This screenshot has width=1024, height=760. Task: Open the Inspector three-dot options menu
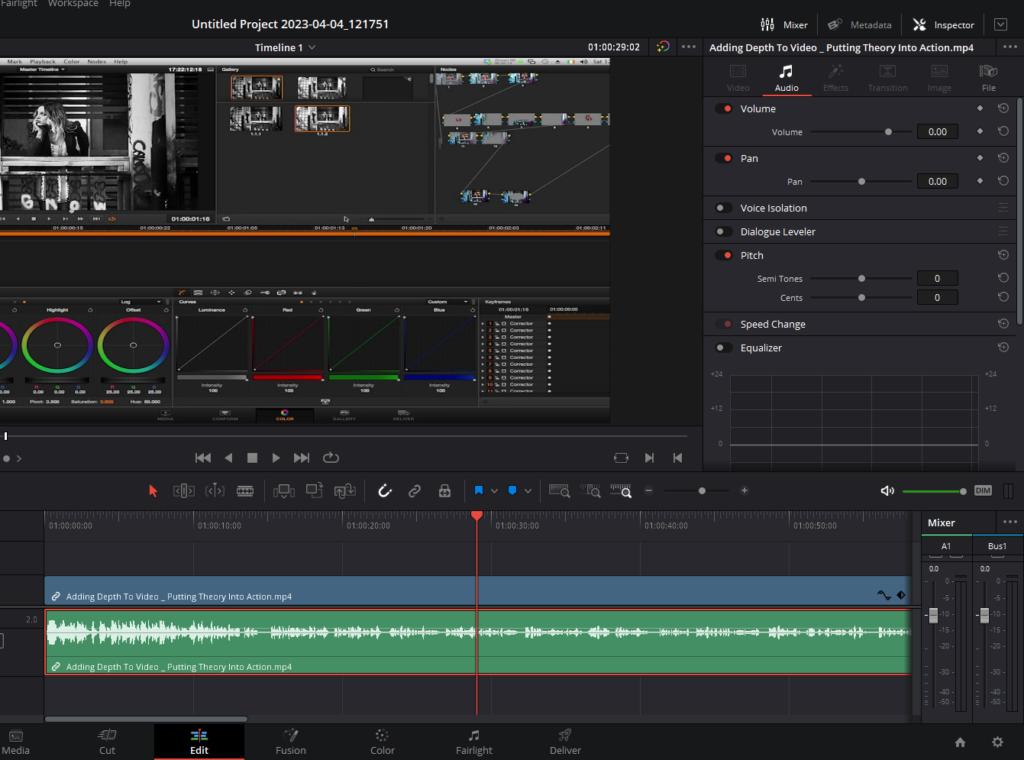click(x=1010, y=47)
